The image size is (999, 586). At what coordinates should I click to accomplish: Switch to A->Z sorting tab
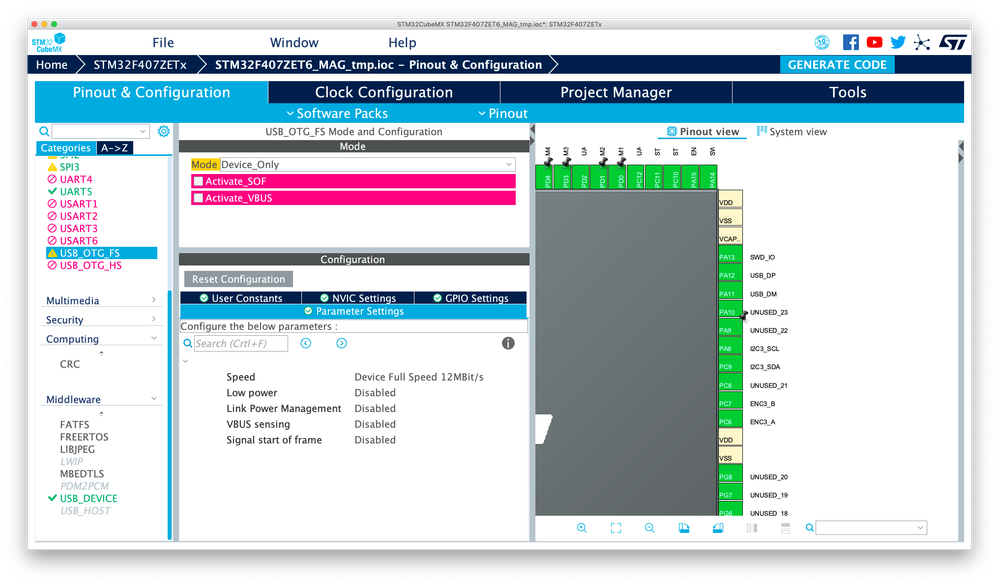(x=115, y=148)
